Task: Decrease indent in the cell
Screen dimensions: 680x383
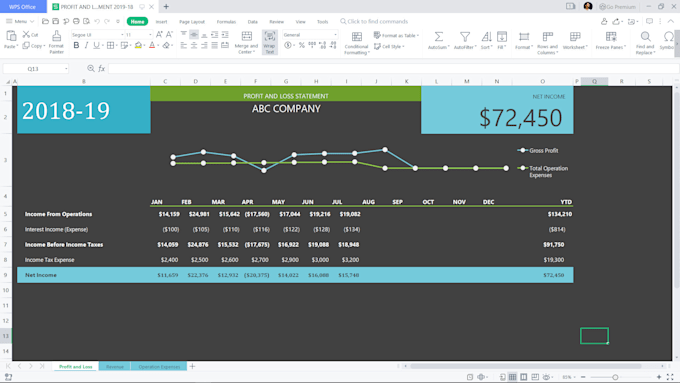Action: tap(215, 34)
